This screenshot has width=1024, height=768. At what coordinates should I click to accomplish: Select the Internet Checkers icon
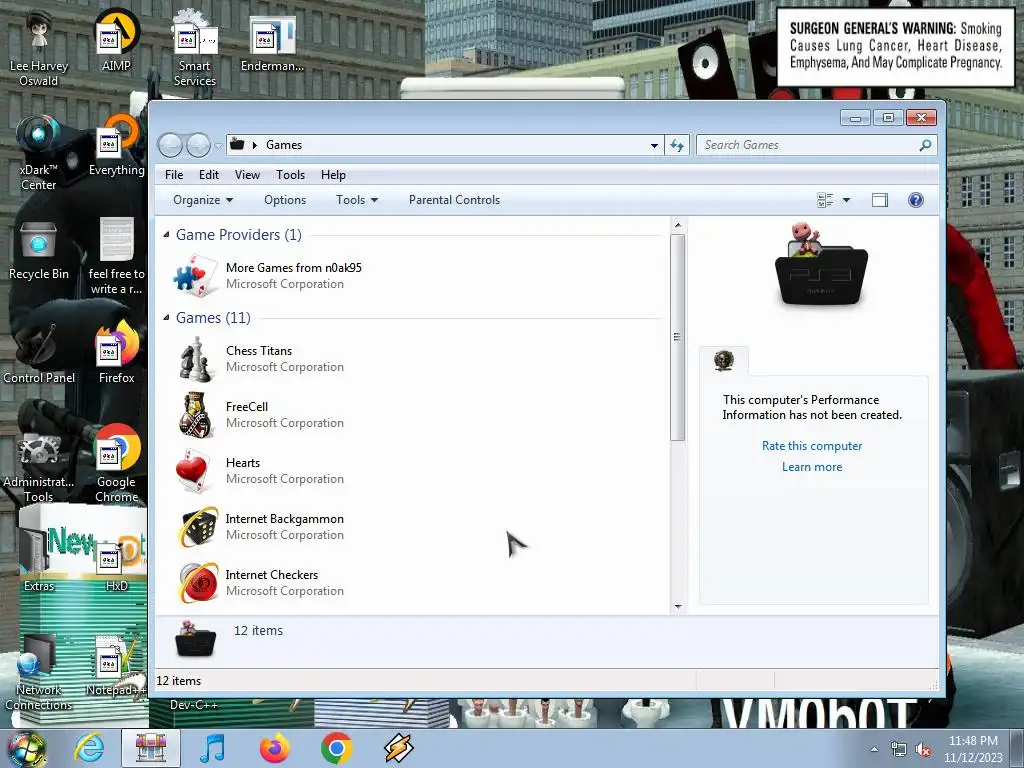click(198, 583)
